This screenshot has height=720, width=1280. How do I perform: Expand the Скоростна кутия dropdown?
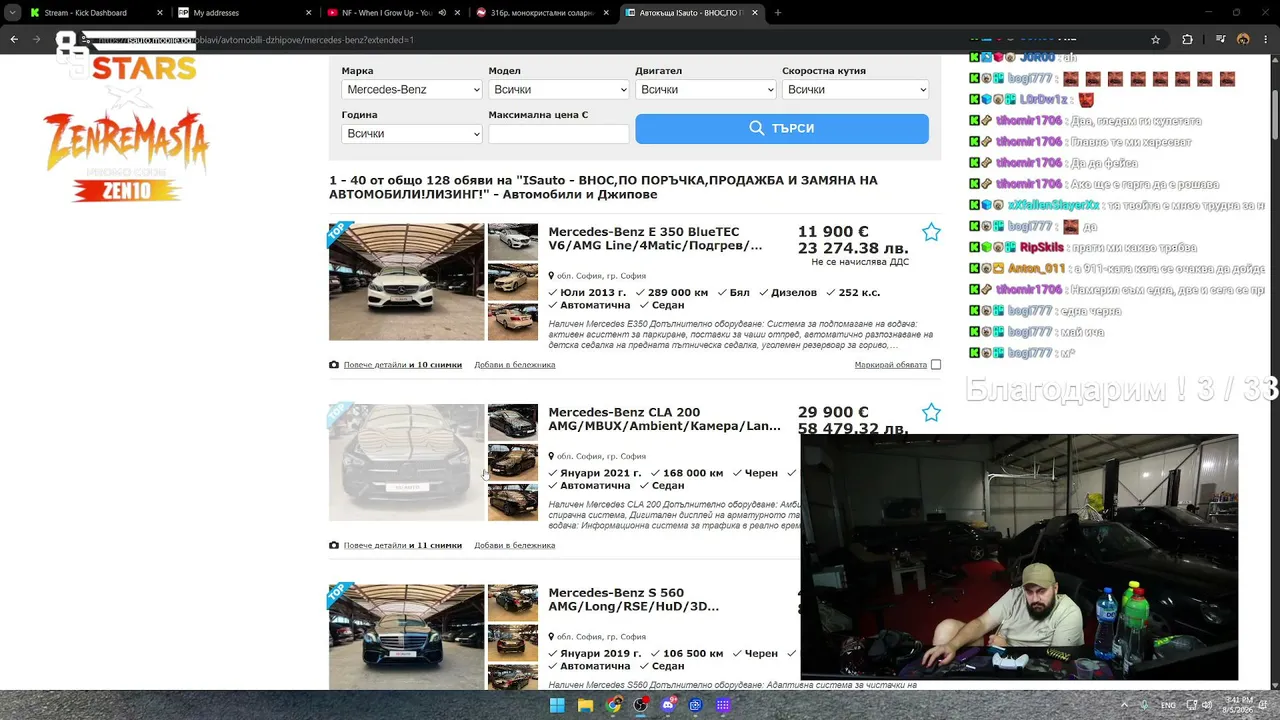click(855, 90)
